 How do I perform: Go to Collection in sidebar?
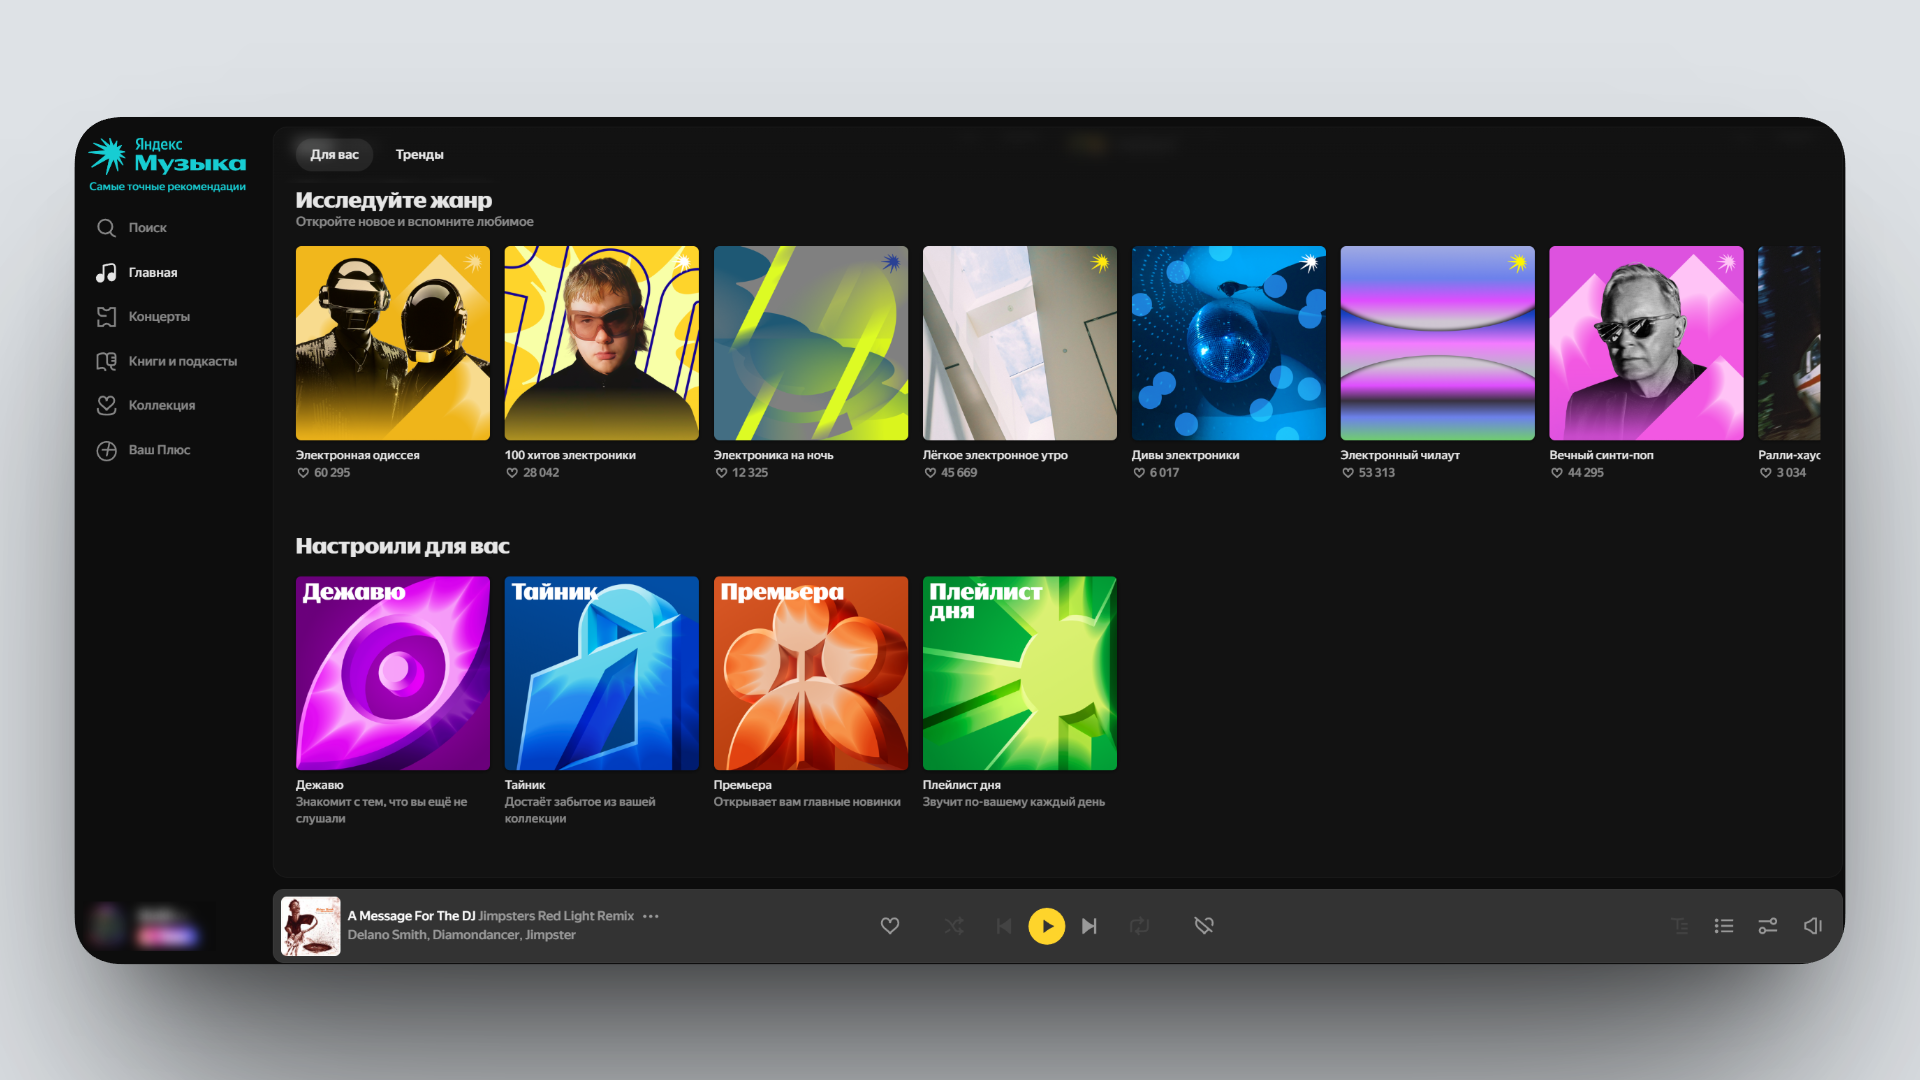click(161, 405)
